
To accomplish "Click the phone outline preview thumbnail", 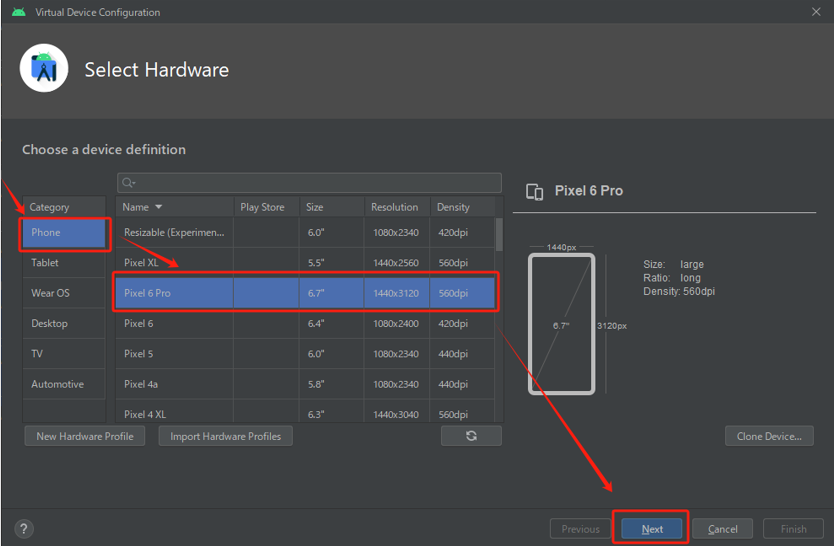I will pyautogui.click(x=562, y=324).
